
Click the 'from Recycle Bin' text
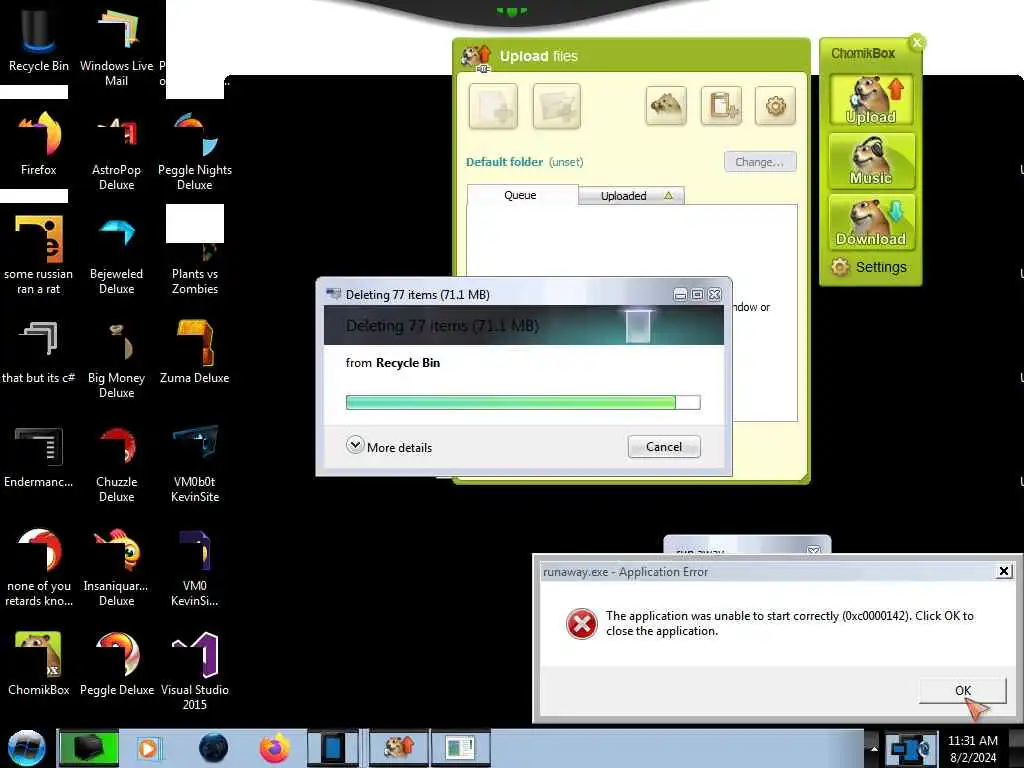(x=392, y=362)
